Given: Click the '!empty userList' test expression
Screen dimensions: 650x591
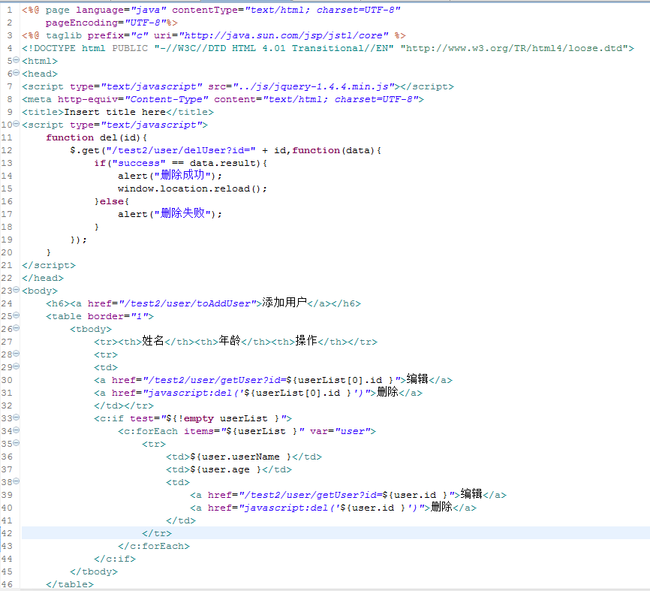Looking at the screenshot, I should click(225, 418).
